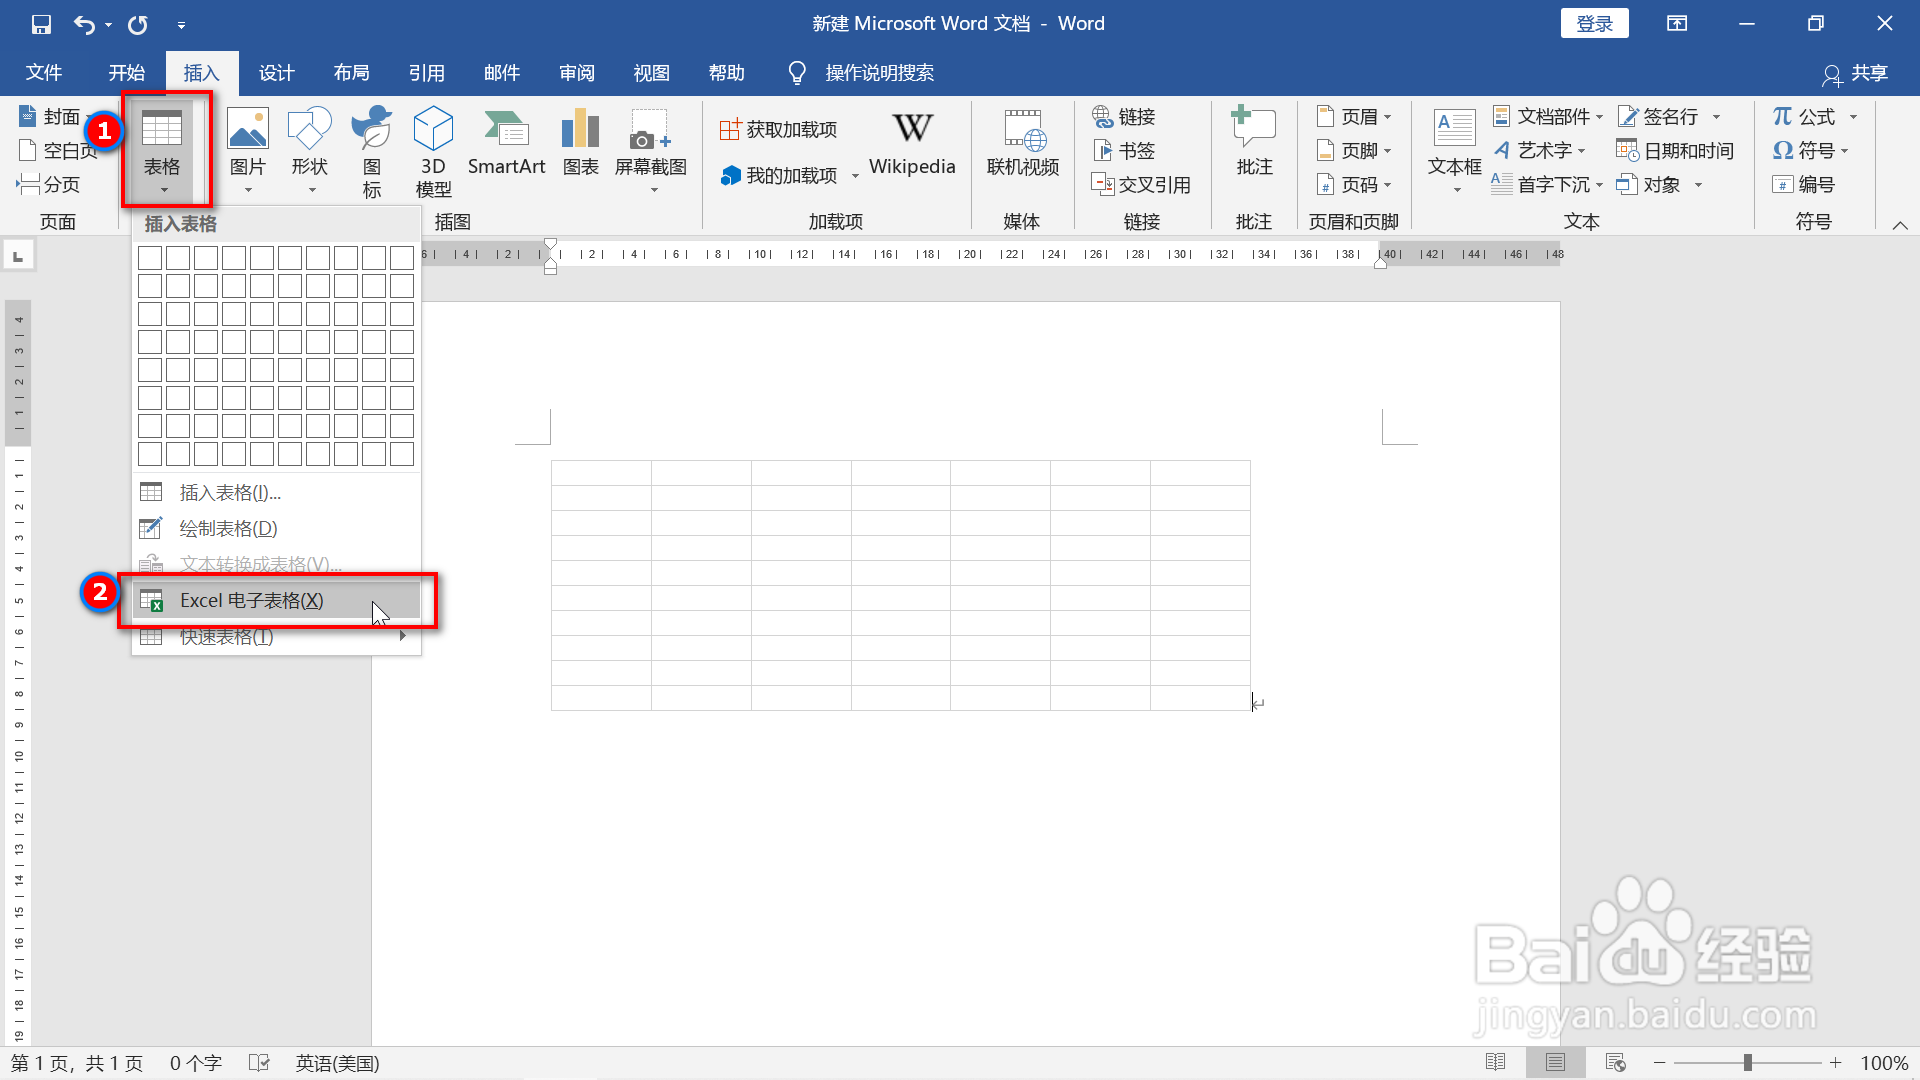This screenshot has height=1080, width=1920.
Task: Click the 共享 share button
Action: 1855,73
